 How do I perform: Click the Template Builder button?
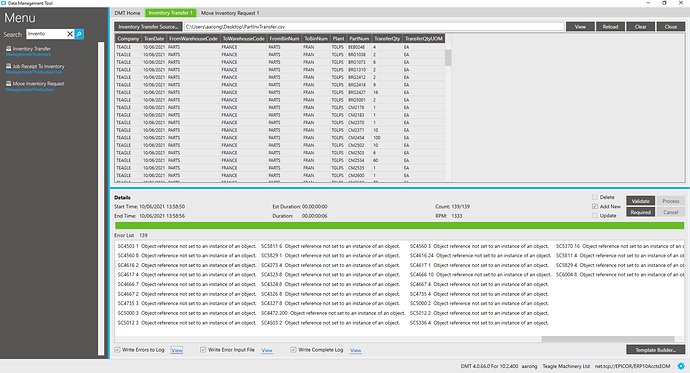[x=656, y=350]
